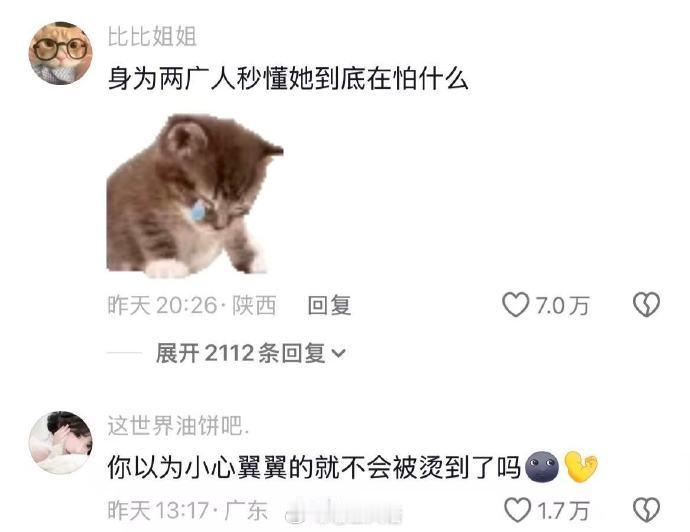690x532 pixels.
Task: Open the cat-with-glasses avatar of 比比姐姐
Action: pyautogui.click(x=60, y=53)
